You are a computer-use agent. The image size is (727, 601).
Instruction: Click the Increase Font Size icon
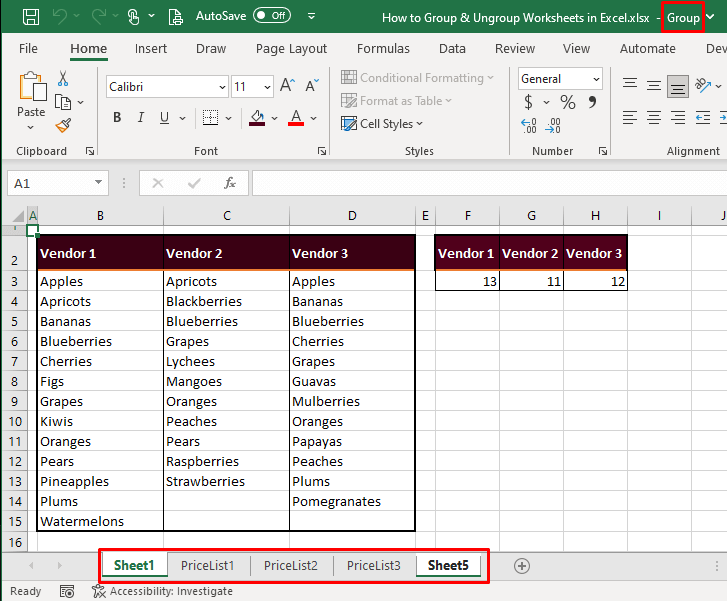tap(287, 86)
